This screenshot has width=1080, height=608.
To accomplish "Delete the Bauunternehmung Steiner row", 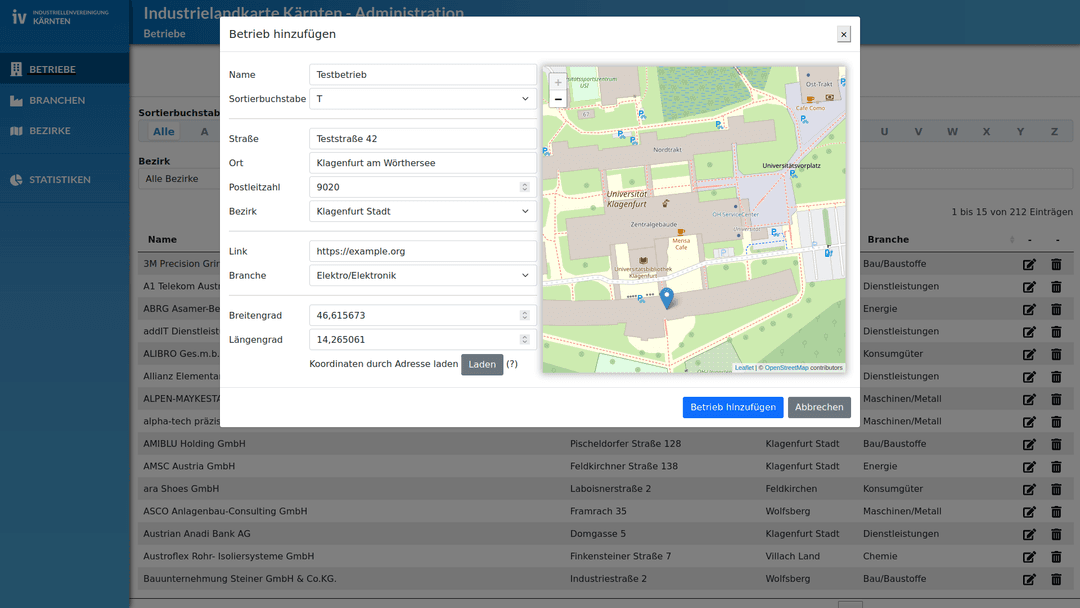I will (1056, 579).
